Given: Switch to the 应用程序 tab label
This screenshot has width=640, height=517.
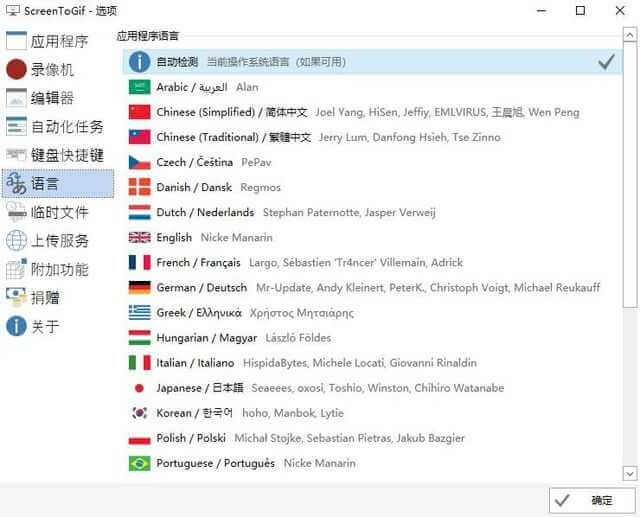Looking at the screenshot, I should click(x=60, y=41).
